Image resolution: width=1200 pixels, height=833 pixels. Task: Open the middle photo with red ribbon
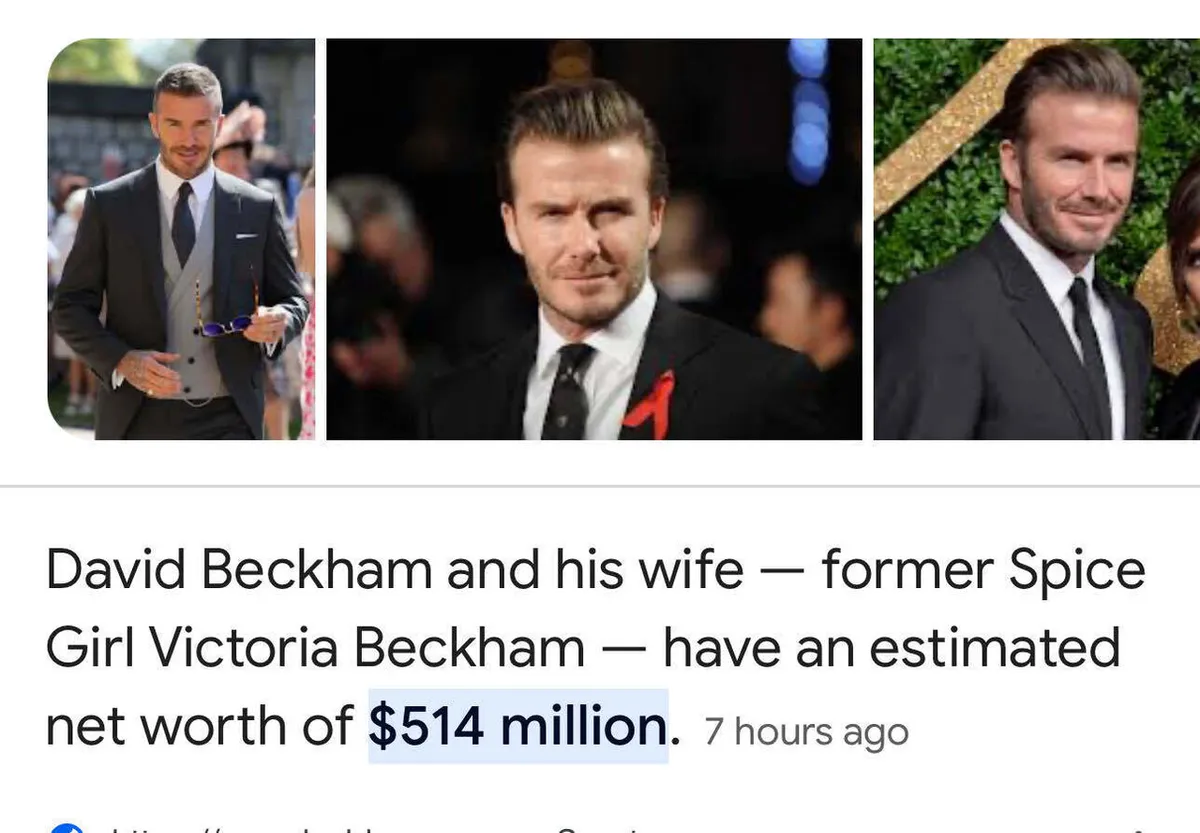point(593,238)
